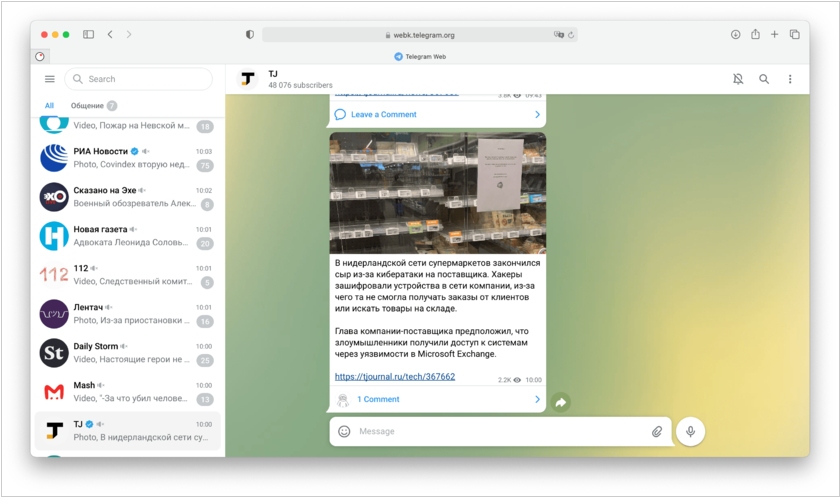Viewport: 840px width, 497px height.
Task: Open the Mash channel chat
Action: tap(128, 392)
